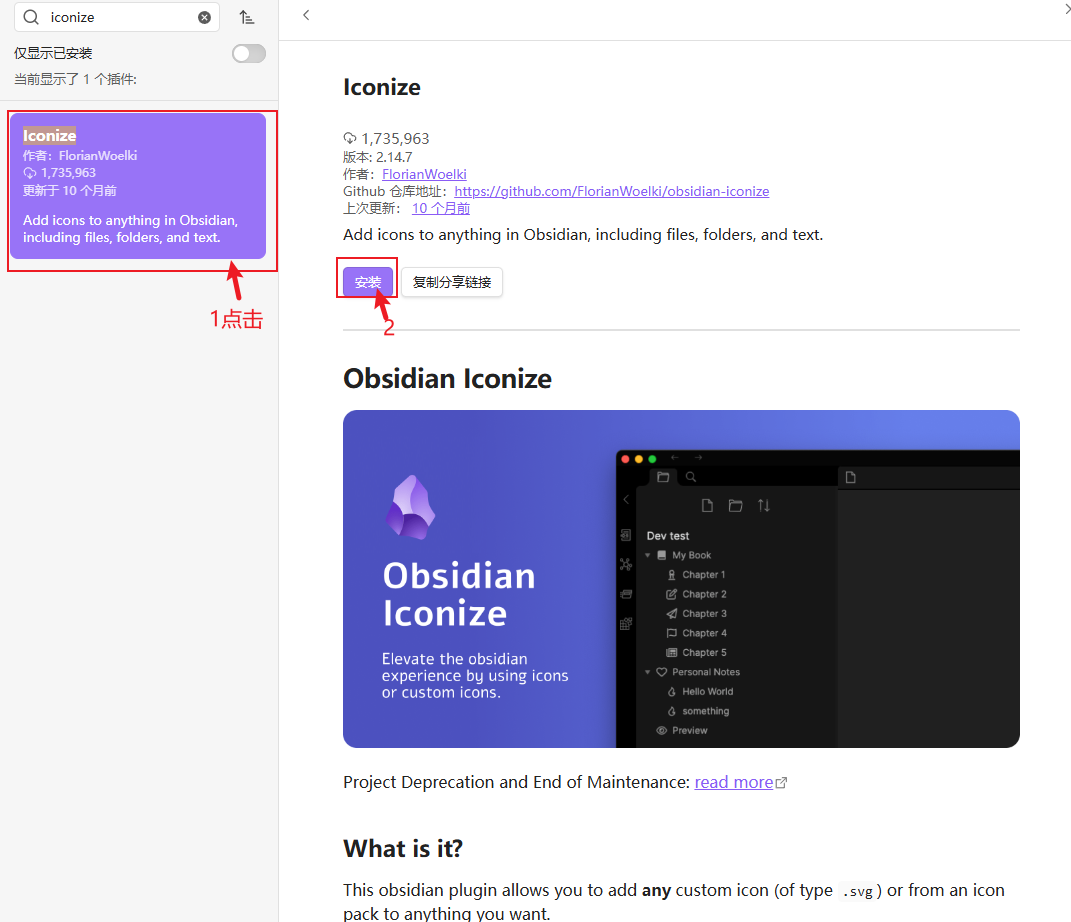
Task: Collapse the My Book folder in banner
Action: point(648,555)
